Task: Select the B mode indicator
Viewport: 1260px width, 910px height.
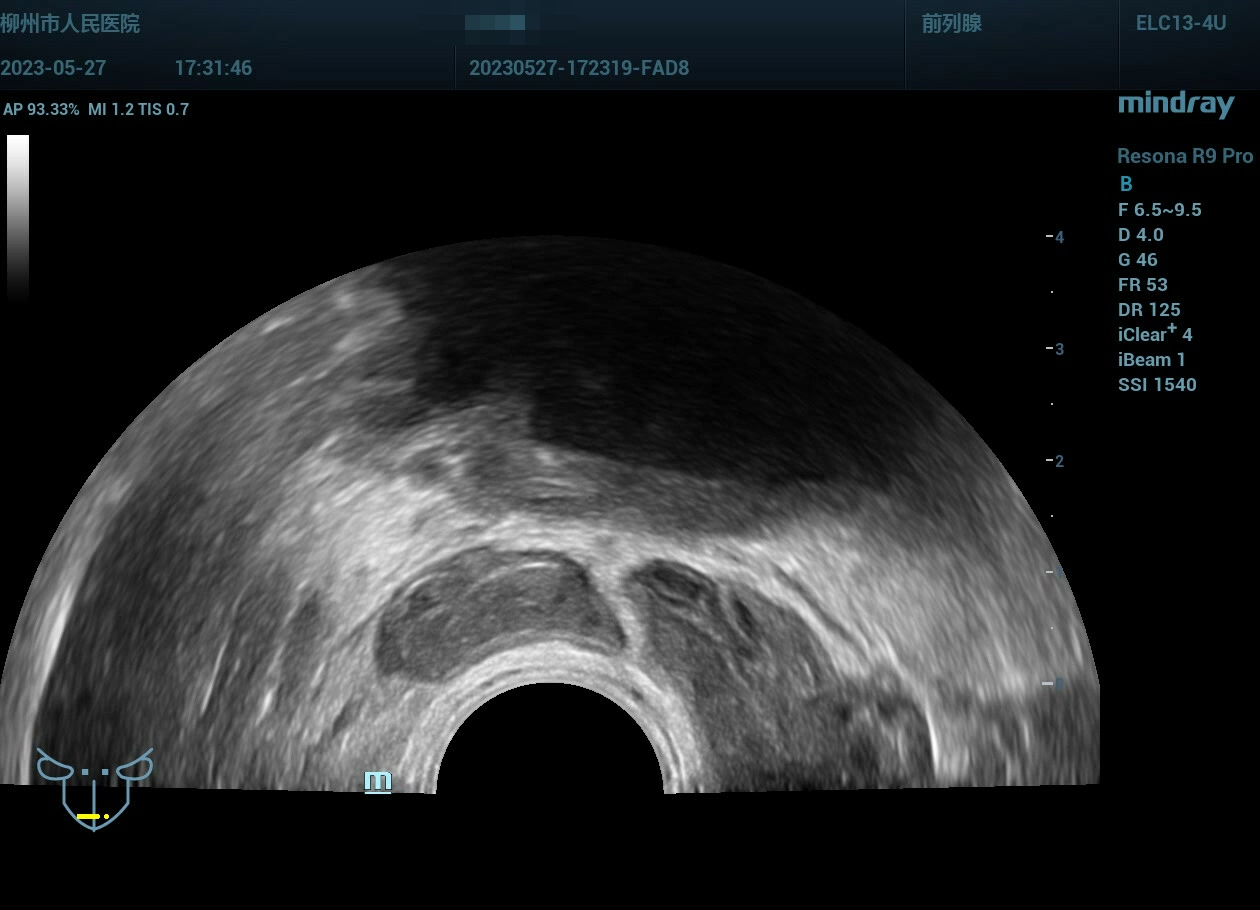Action: (1126, 184)
